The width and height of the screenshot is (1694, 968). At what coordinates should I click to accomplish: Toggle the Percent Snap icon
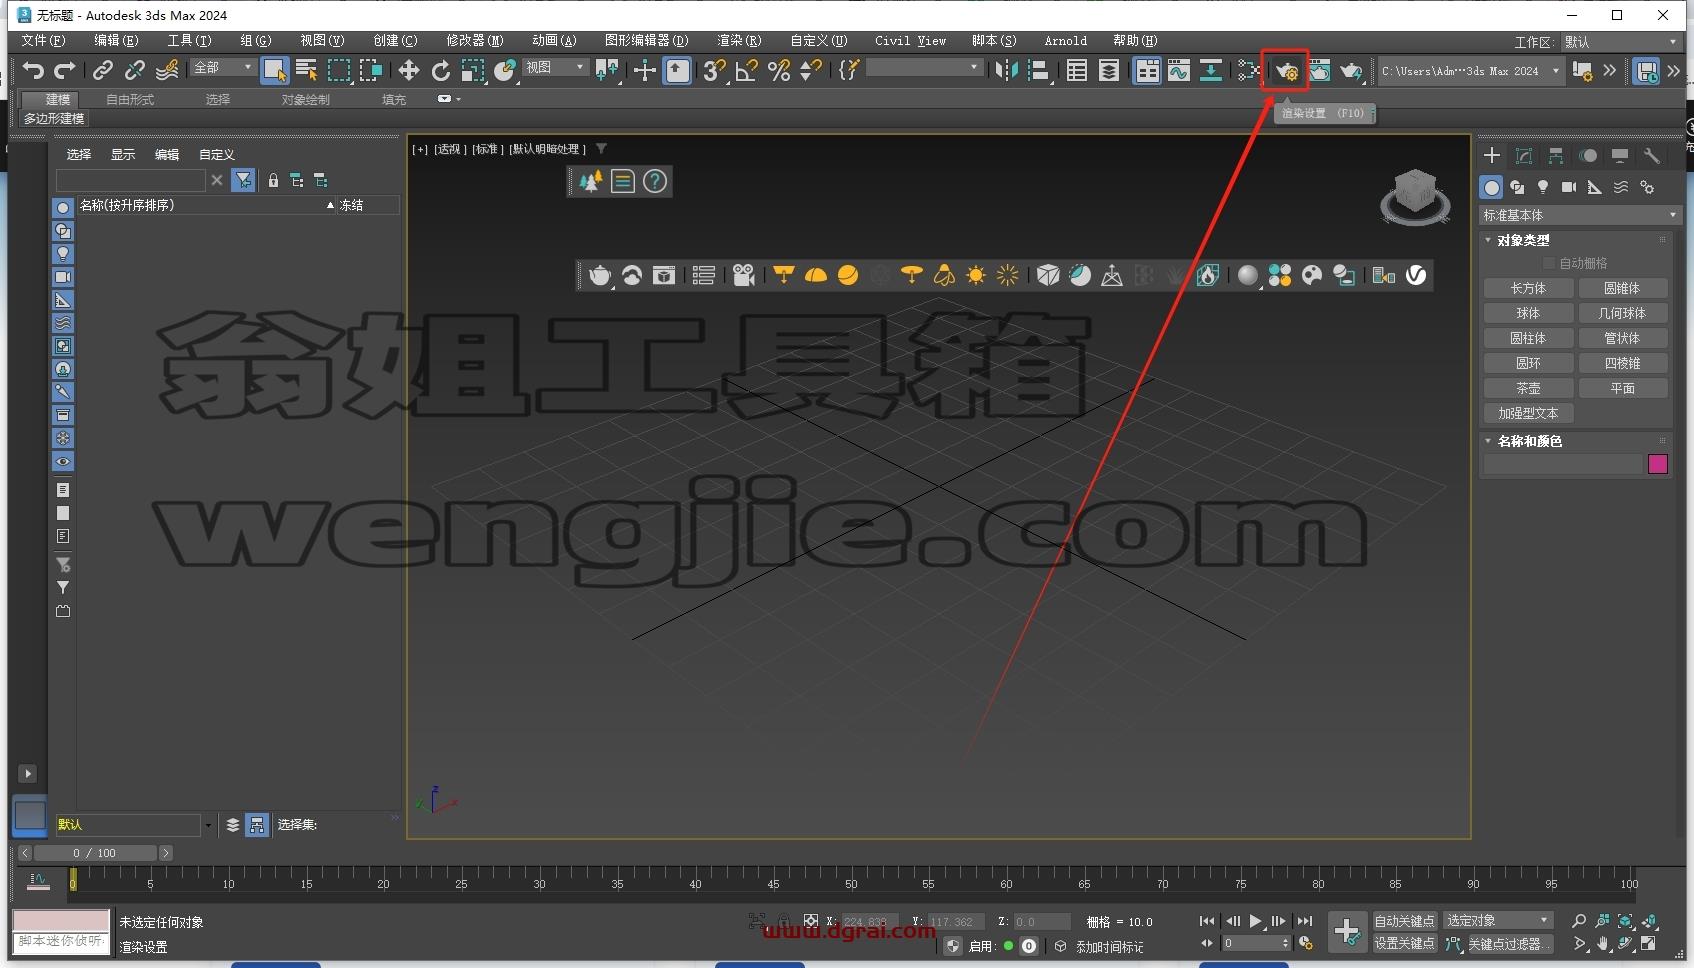tap(779, 70)
